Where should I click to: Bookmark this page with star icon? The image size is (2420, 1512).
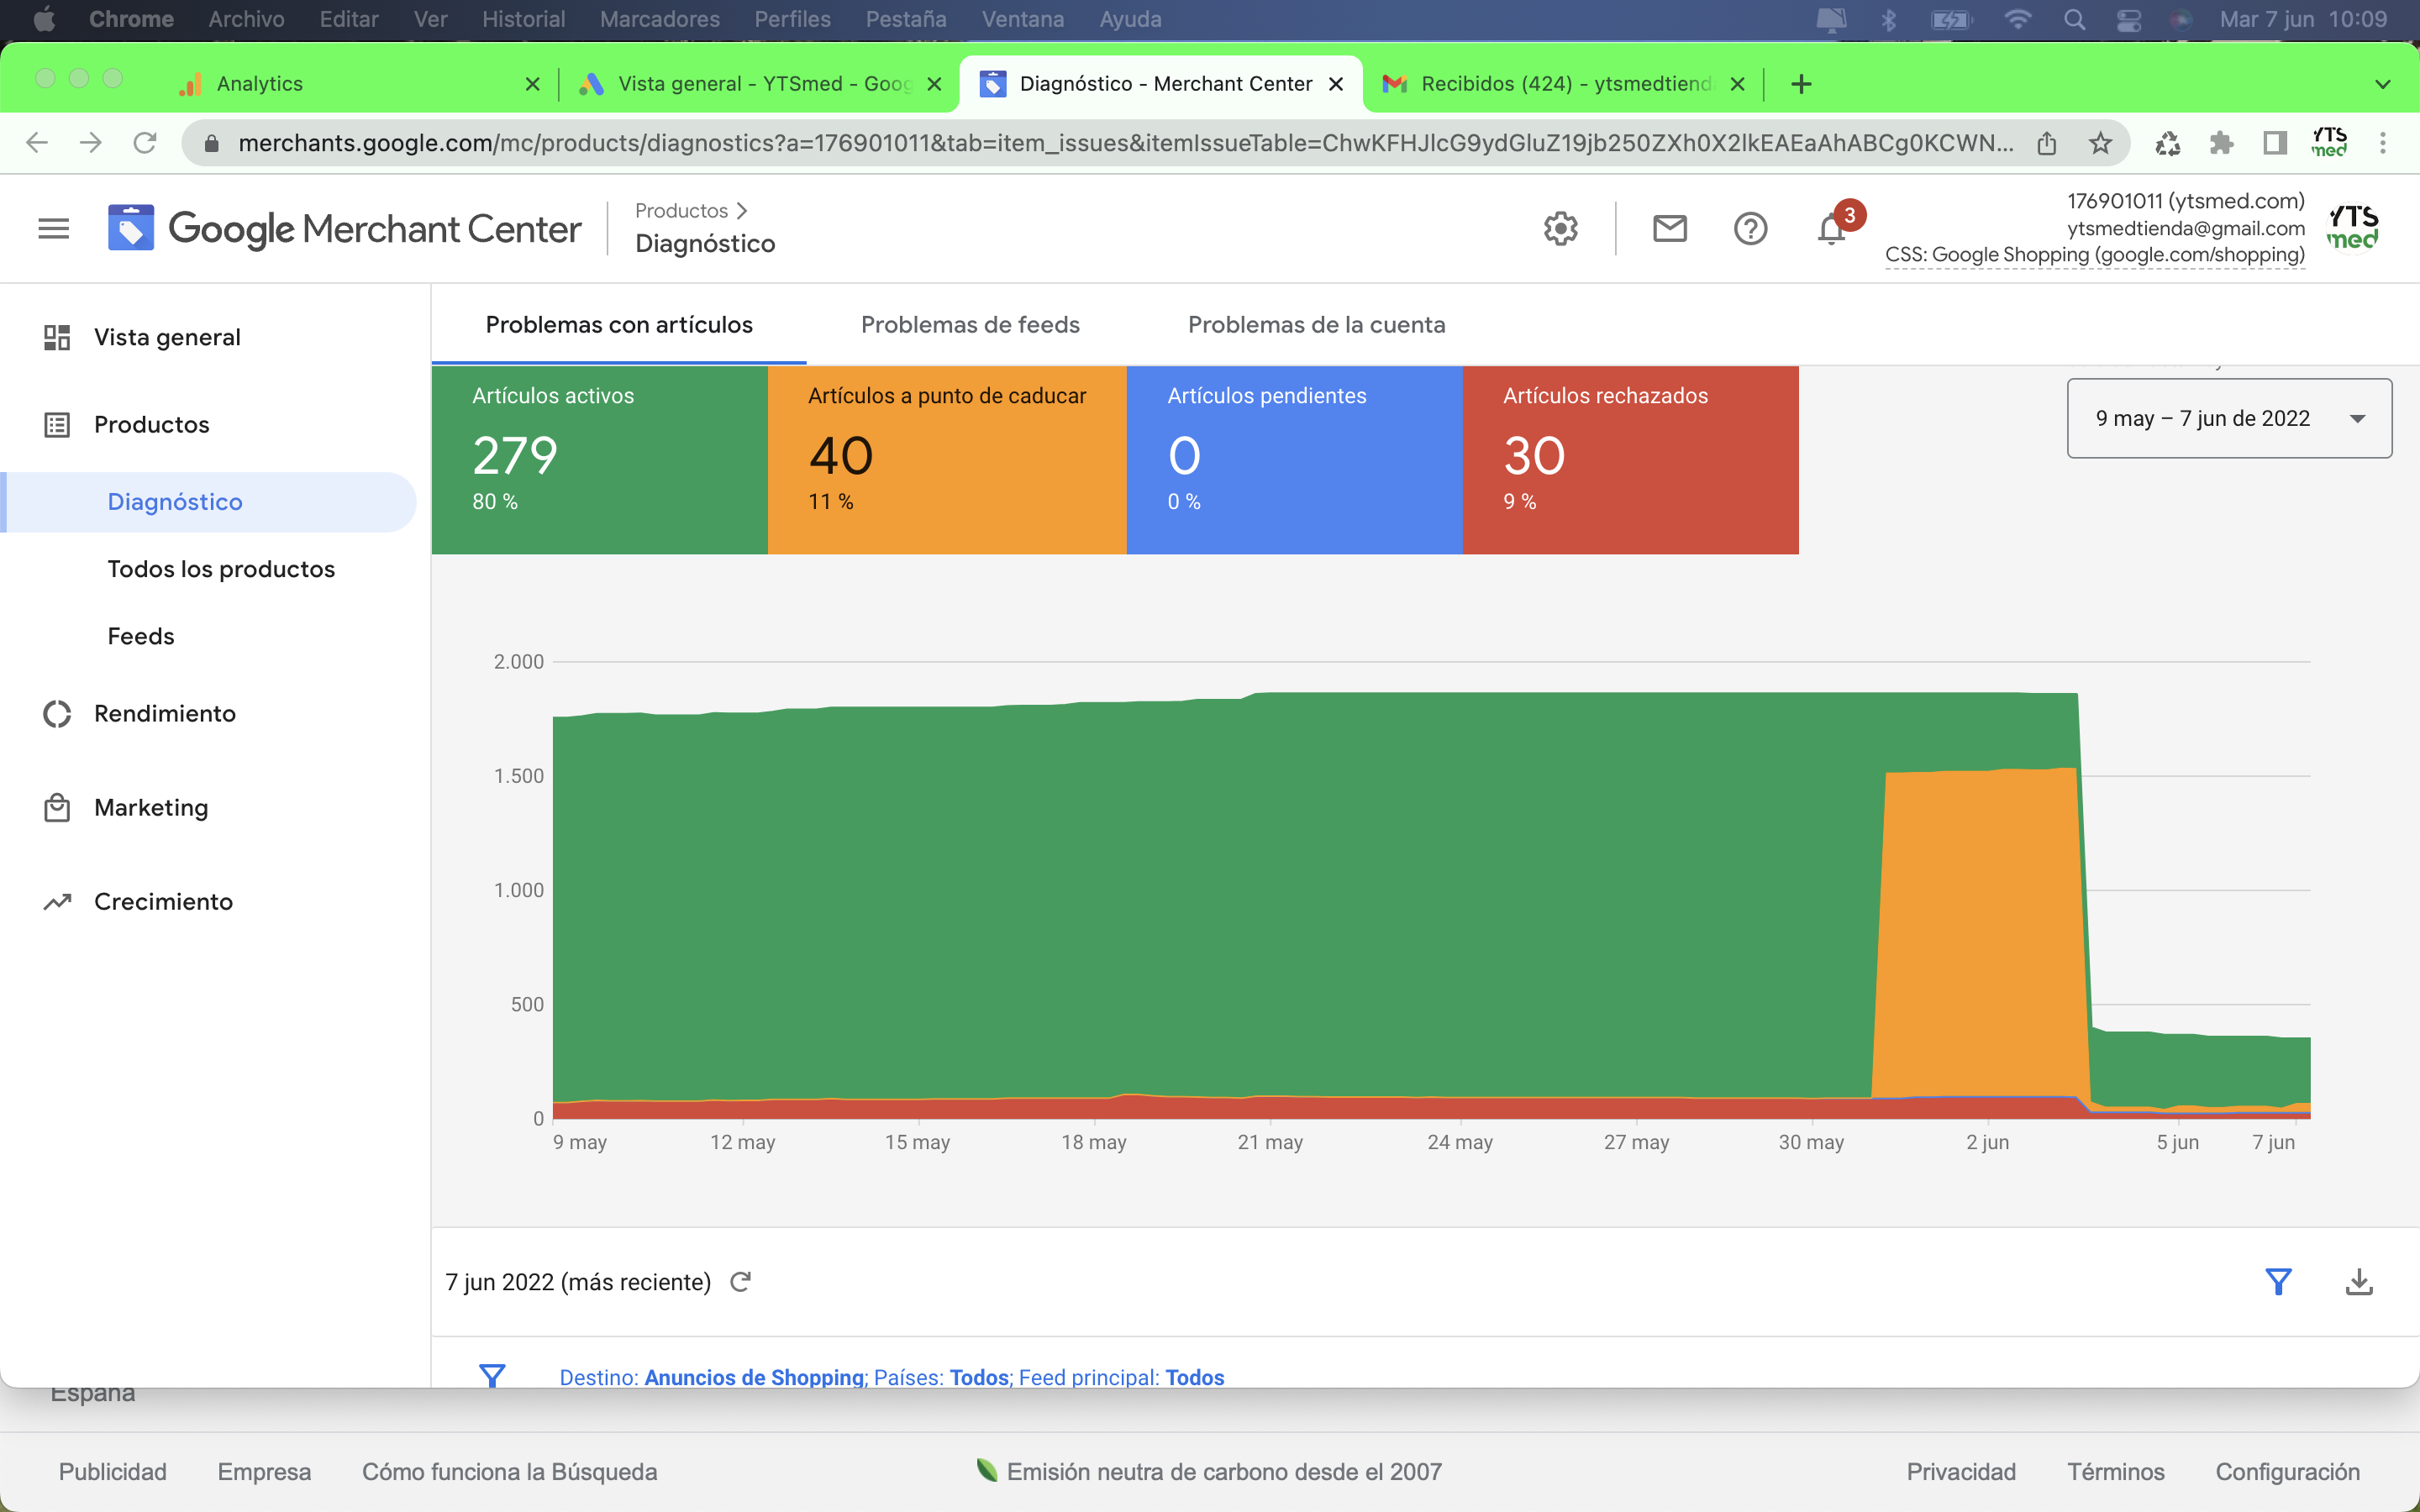[2100, 143]
